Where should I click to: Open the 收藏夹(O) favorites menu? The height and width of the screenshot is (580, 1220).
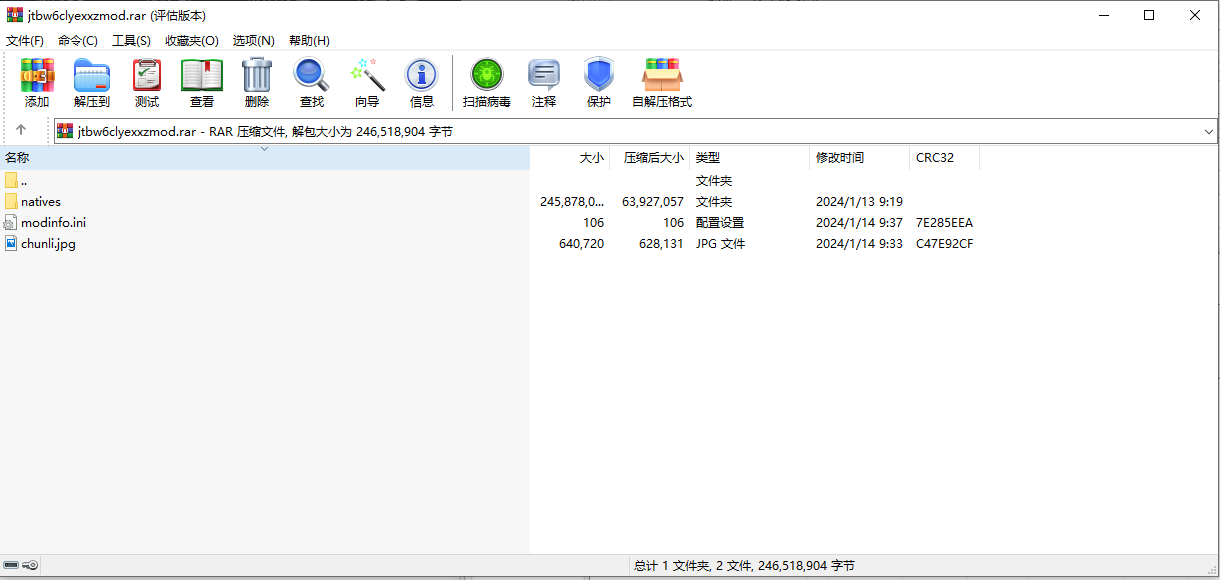(x=192, y=40)
